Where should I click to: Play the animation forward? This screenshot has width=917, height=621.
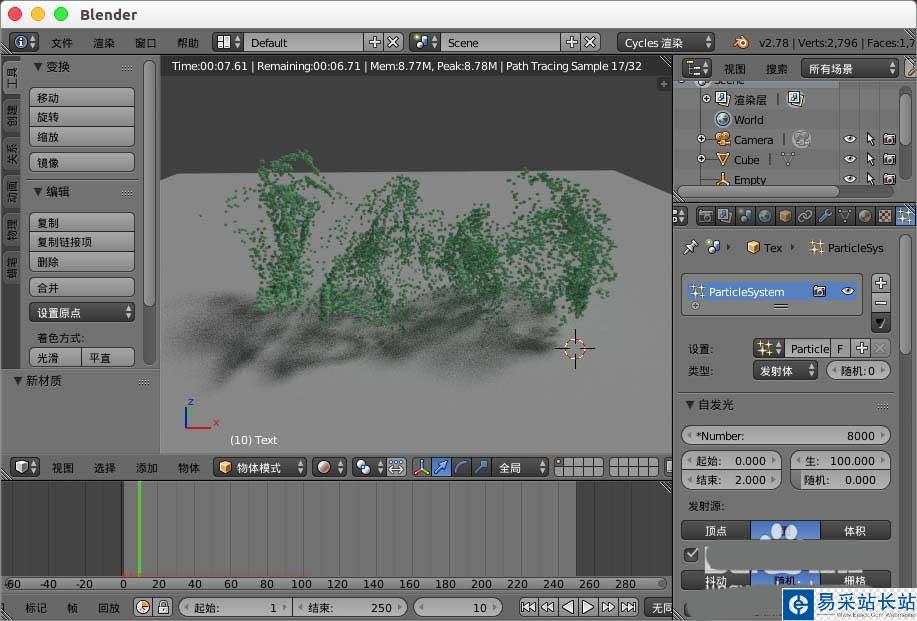[588, 608]
